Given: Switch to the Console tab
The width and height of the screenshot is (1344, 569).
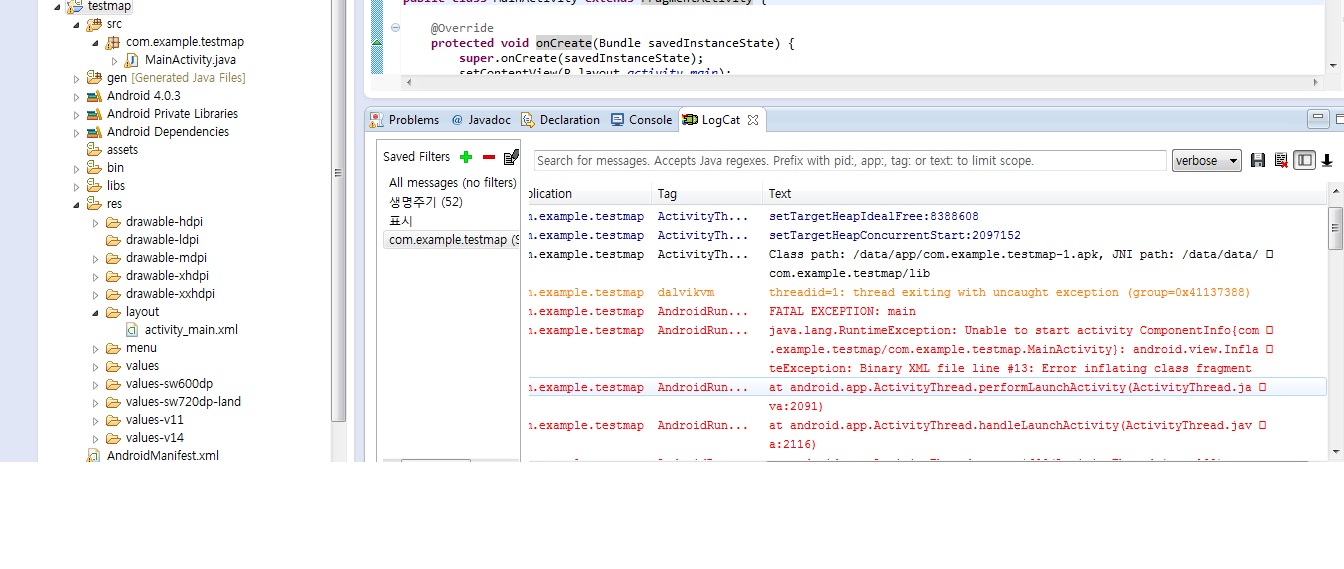Looking at the screenshot, I should pyautogui.click(x=641, y=120).
